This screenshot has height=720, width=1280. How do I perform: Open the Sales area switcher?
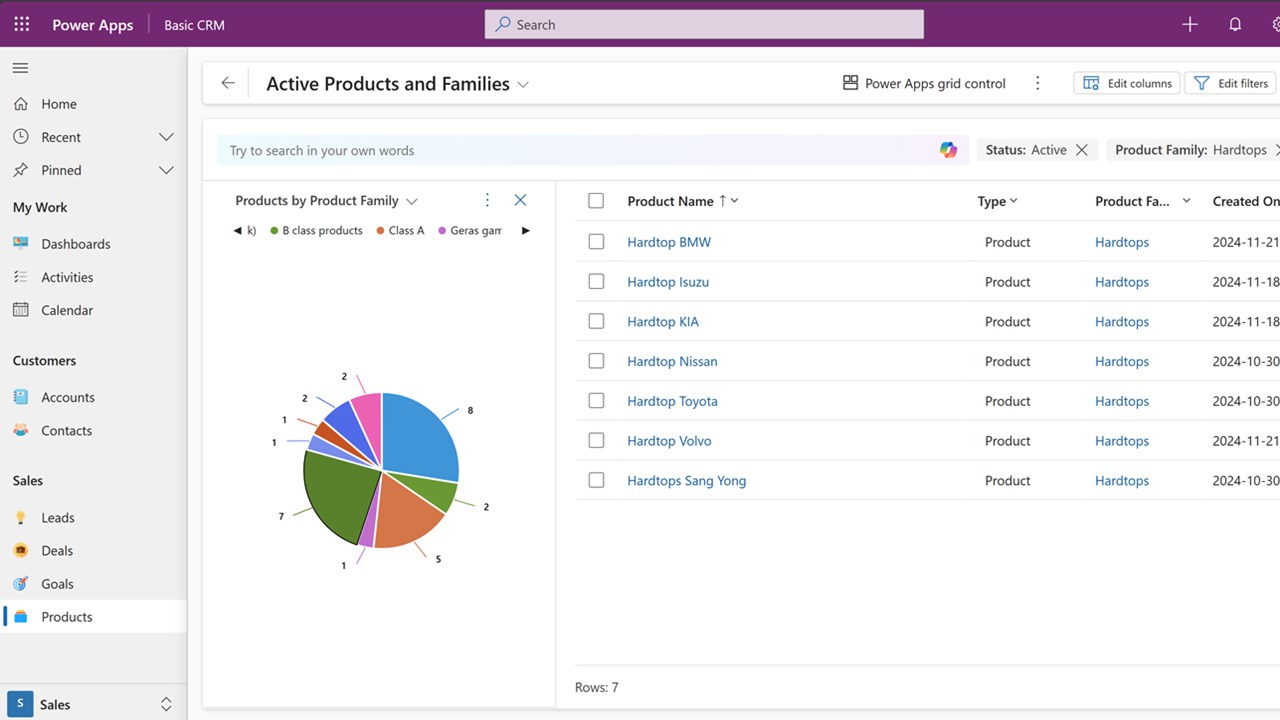[93, 704]
